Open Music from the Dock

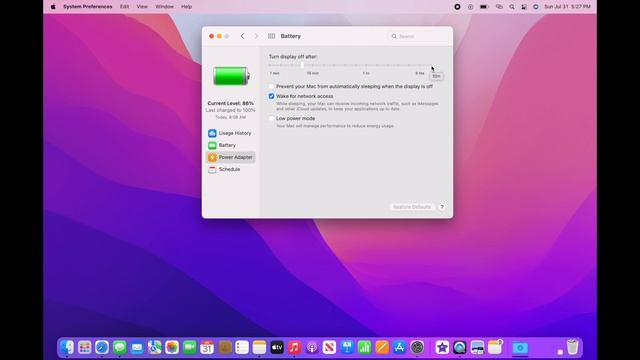click(x=294, y=347)
